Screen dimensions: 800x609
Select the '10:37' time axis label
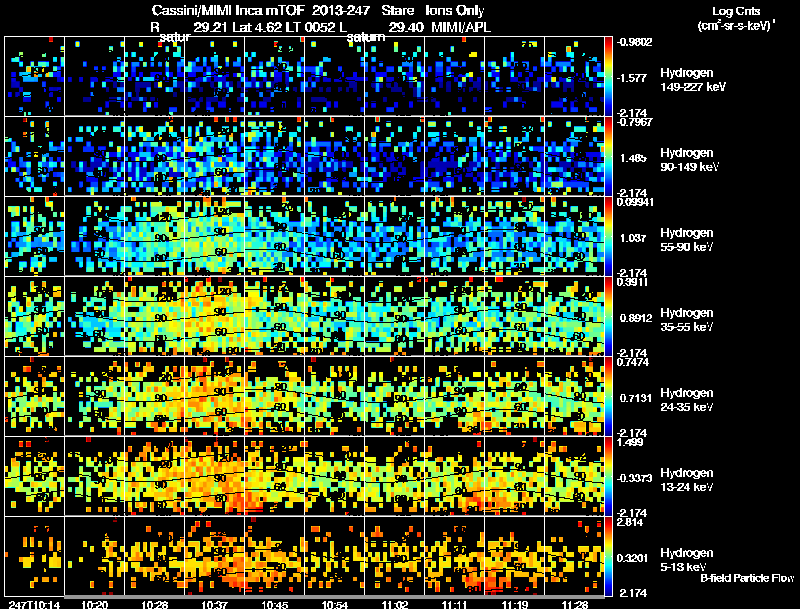coord(214,604)
